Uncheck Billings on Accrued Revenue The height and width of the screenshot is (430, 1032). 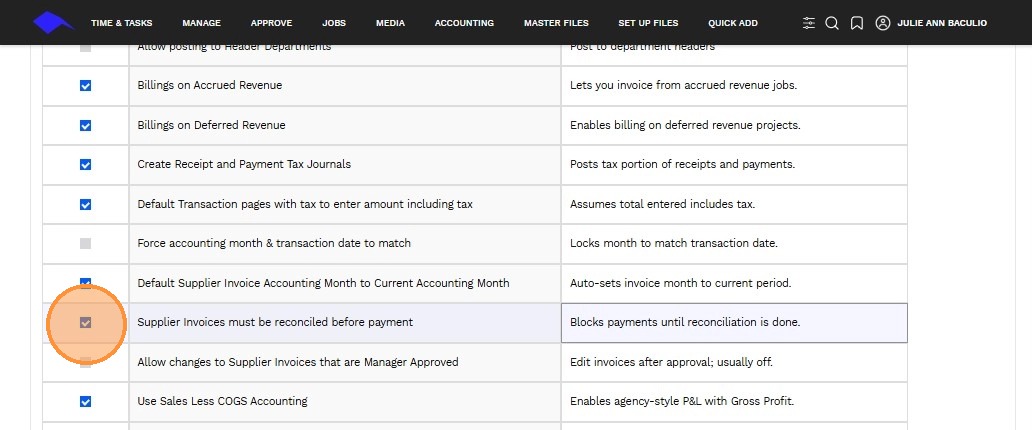(x=85, y=86)
